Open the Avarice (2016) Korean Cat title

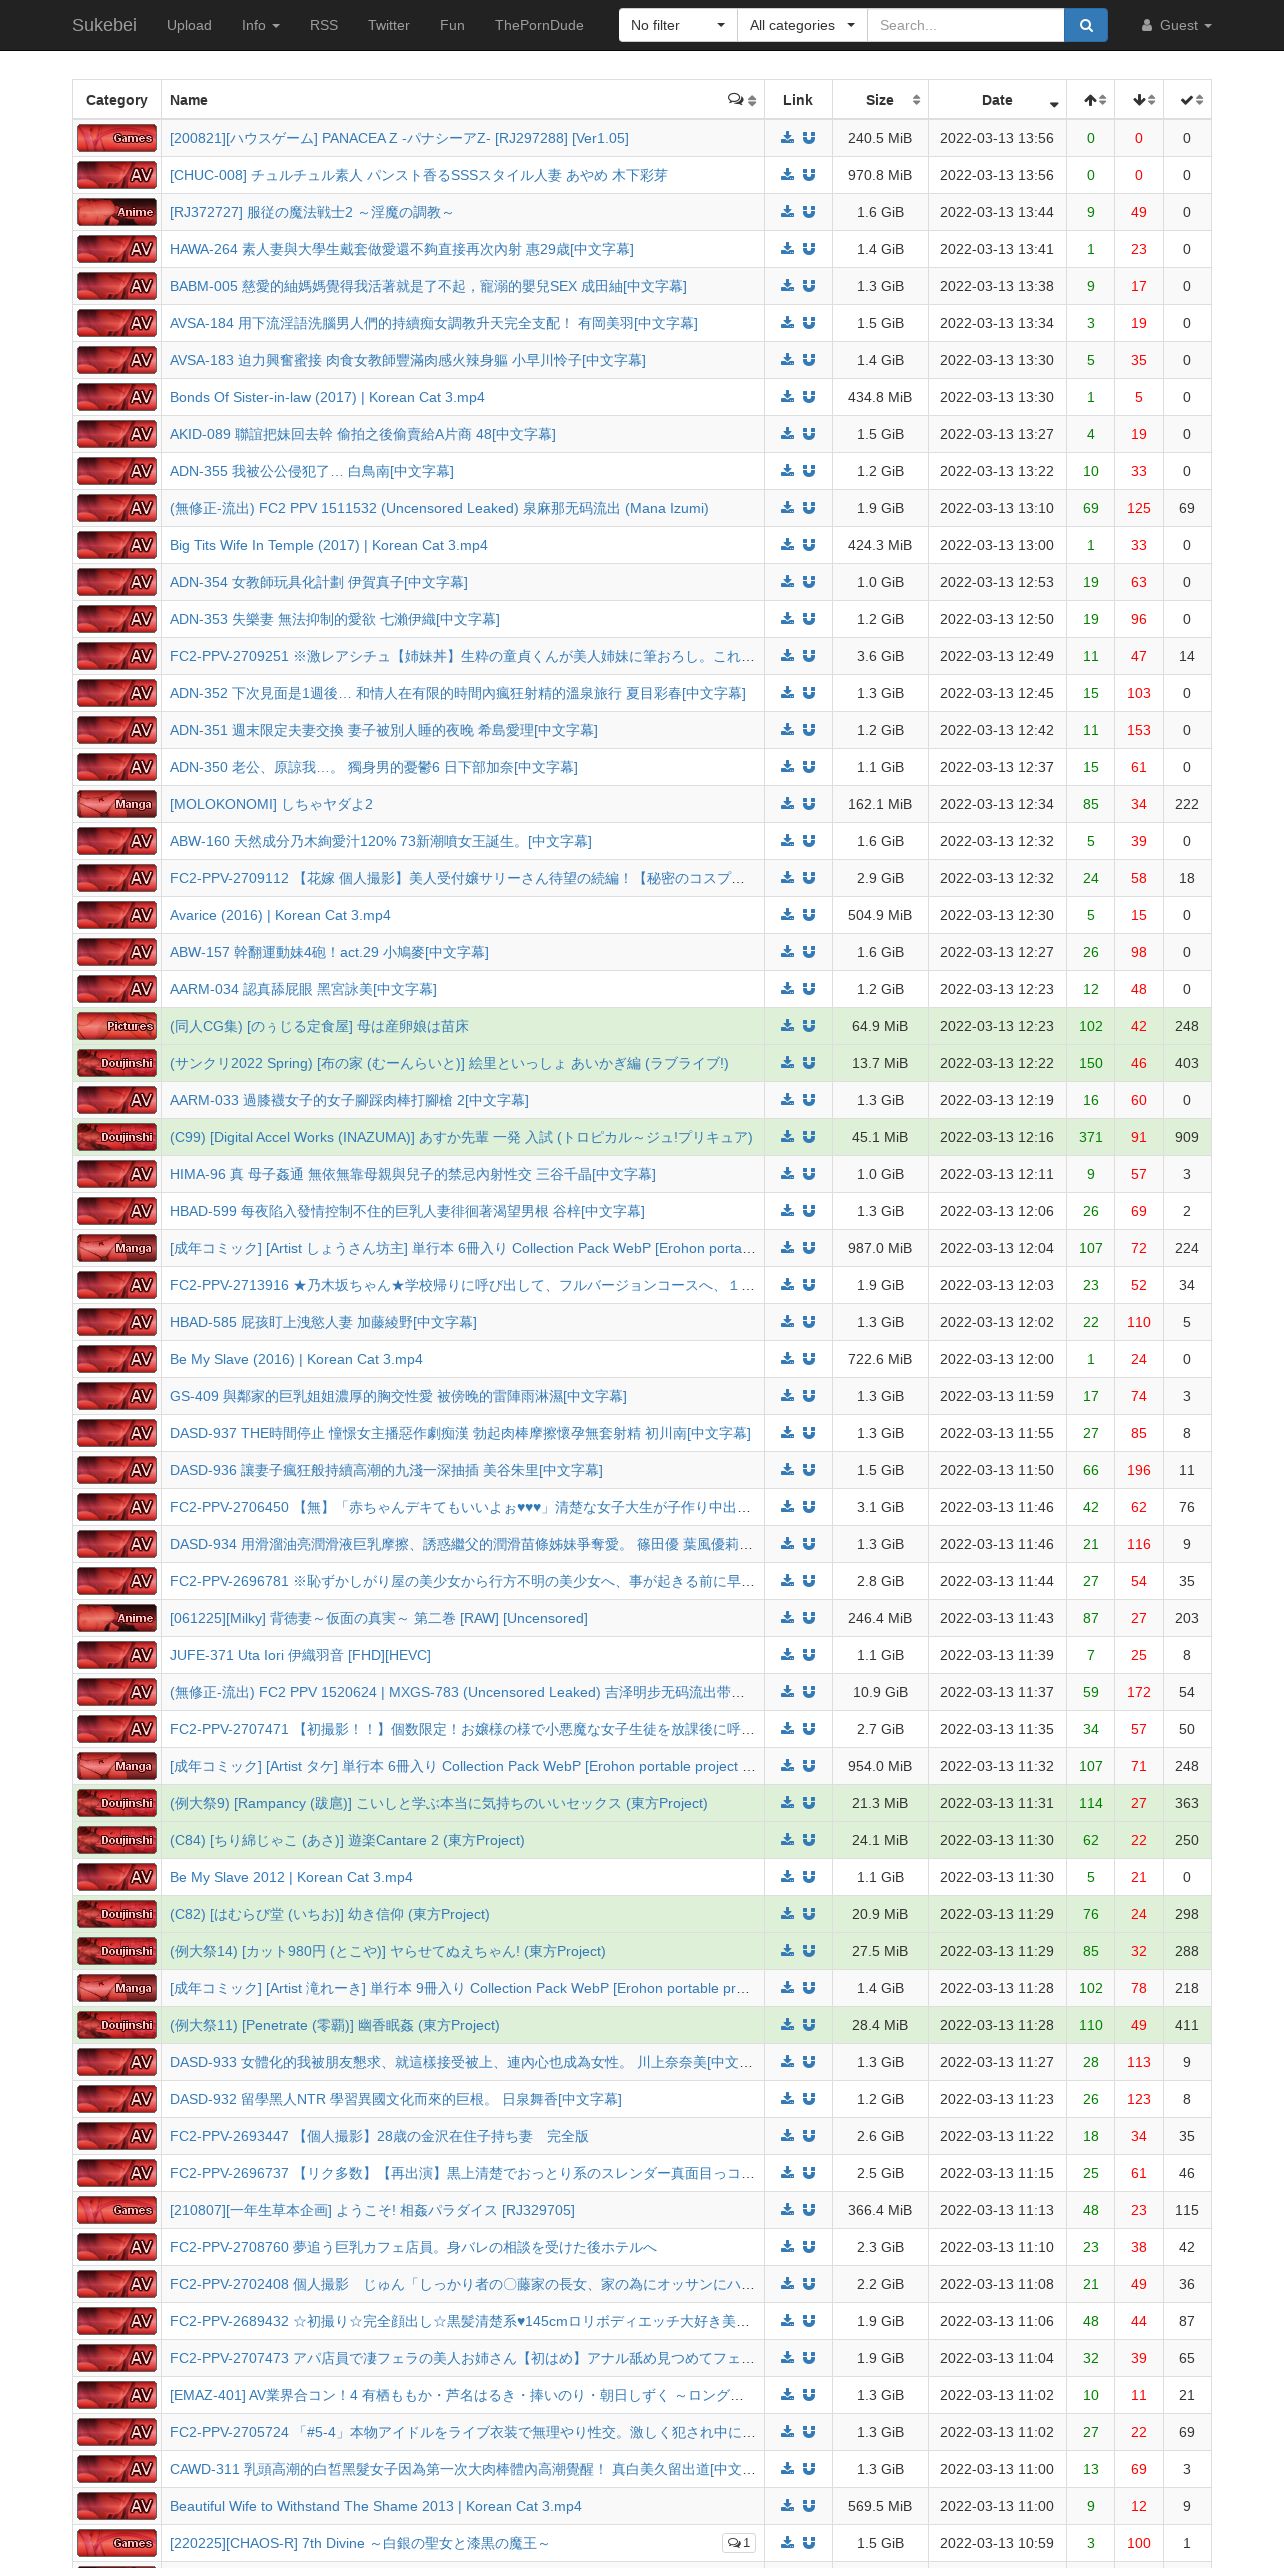pos(280,915)
